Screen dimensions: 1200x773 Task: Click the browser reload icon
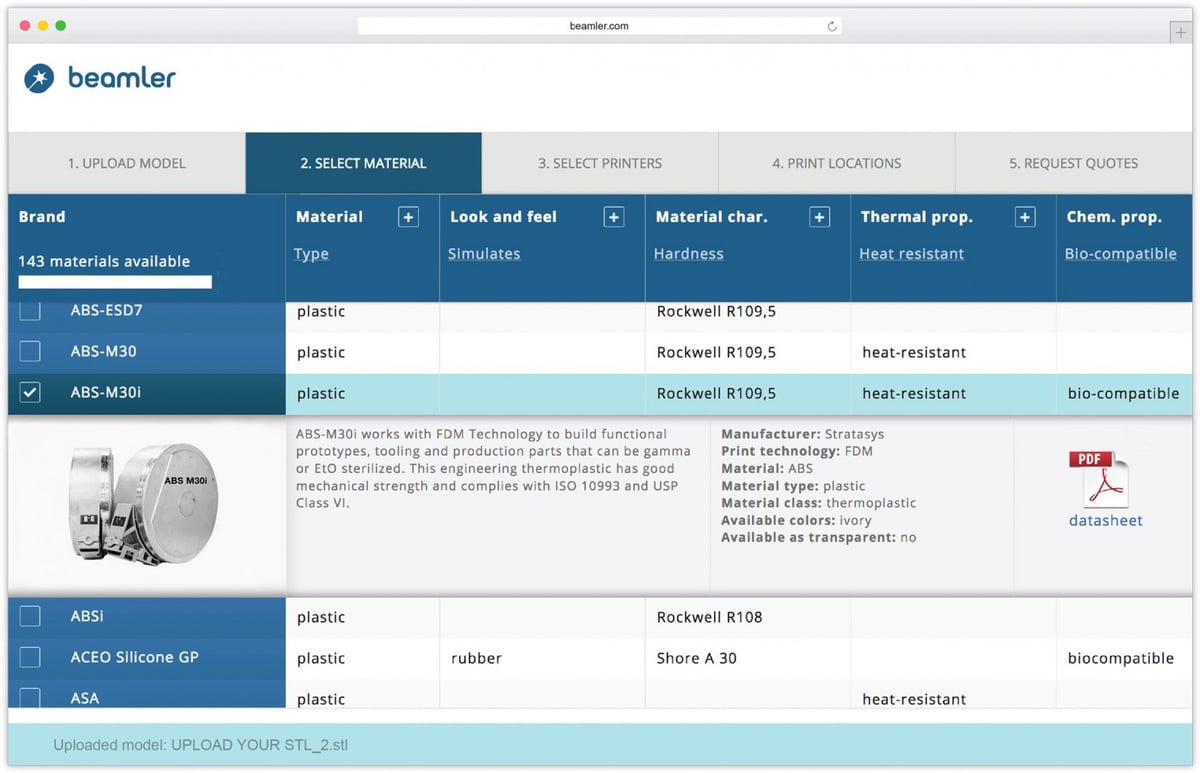click(x=832, y=26)
